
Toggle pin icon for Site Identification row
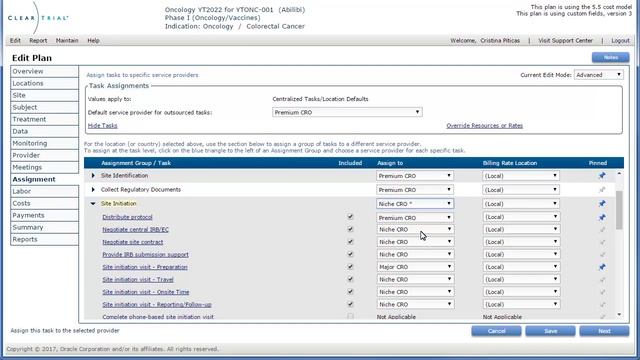602,176
